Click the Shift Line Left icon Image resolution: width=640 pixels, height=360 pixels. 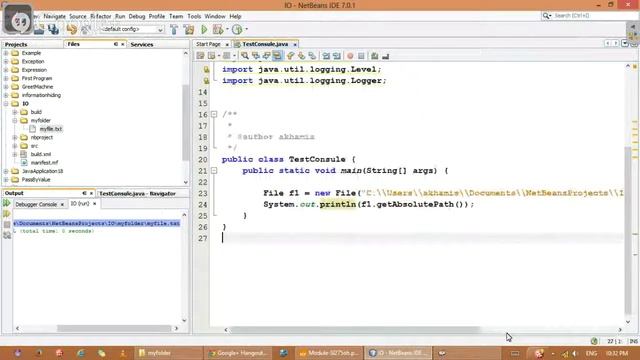coord(326,56)
